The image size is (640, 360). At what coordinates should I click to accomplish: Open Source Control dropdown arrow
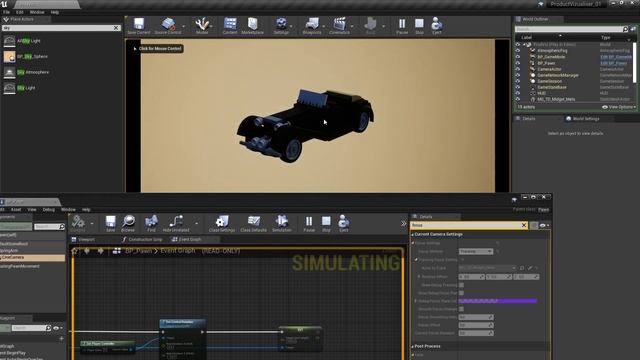(184, 26)
